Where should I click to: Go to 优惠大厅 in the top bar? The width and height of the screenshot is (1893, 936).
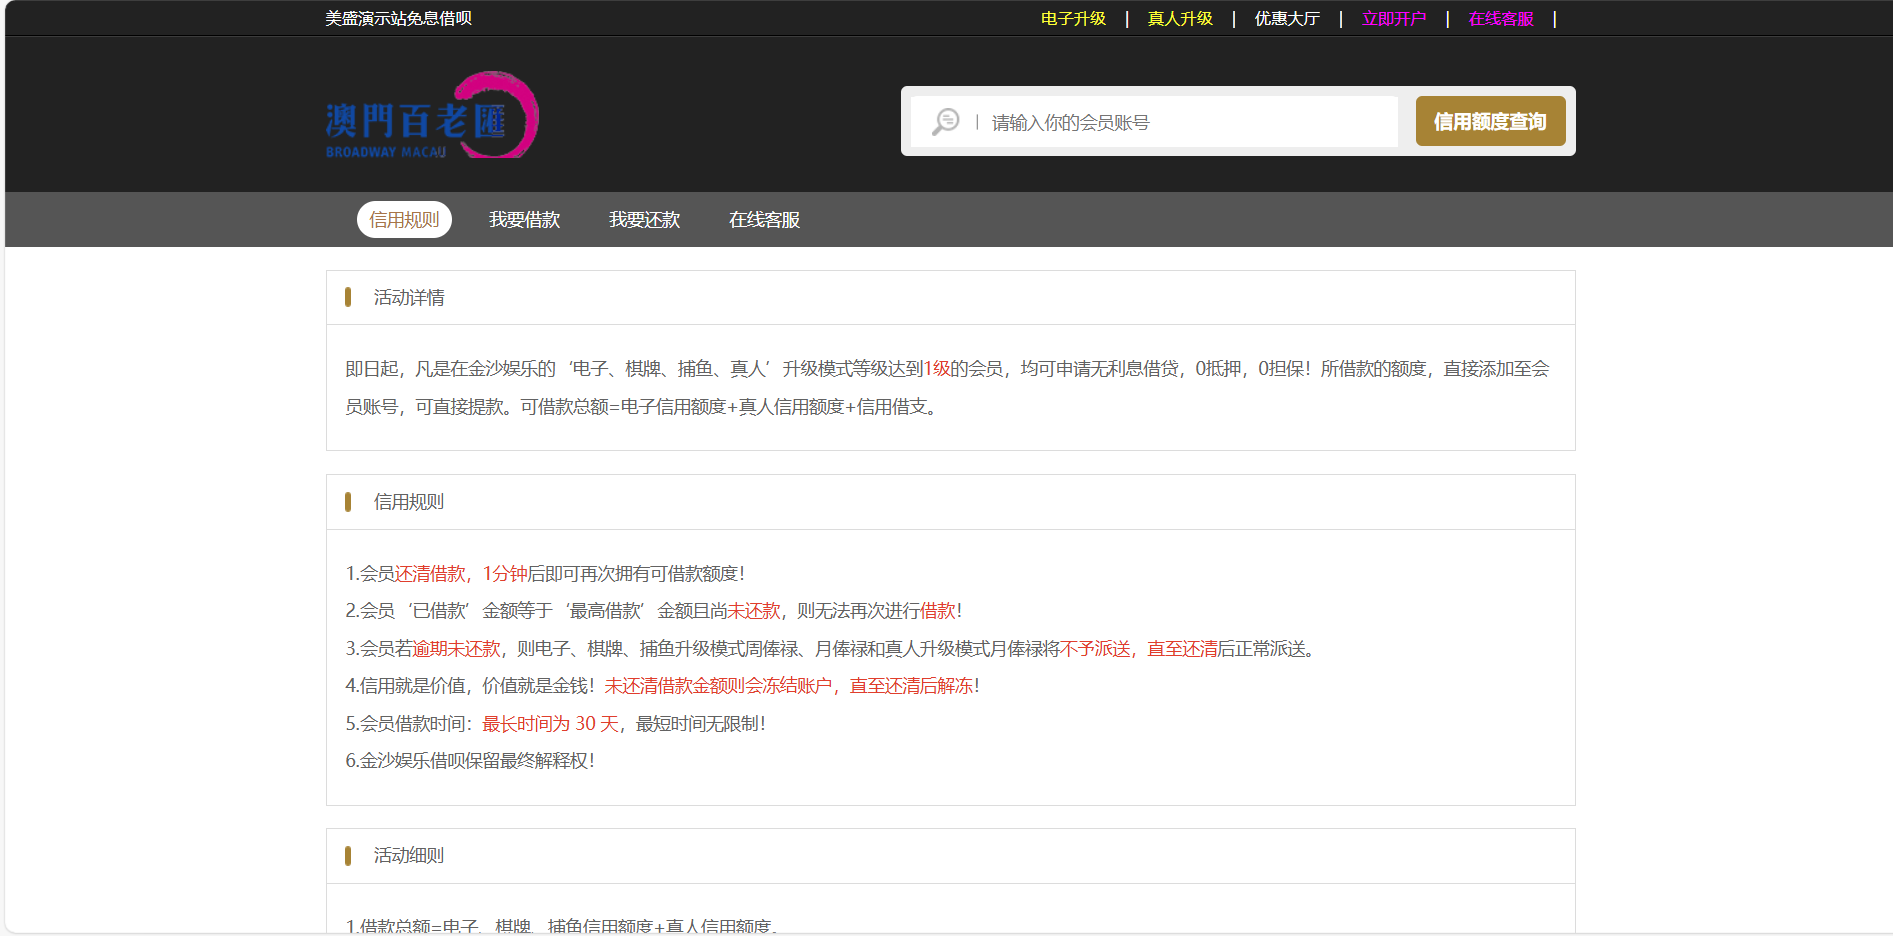pyautogui.click(x=1287, y=19)
